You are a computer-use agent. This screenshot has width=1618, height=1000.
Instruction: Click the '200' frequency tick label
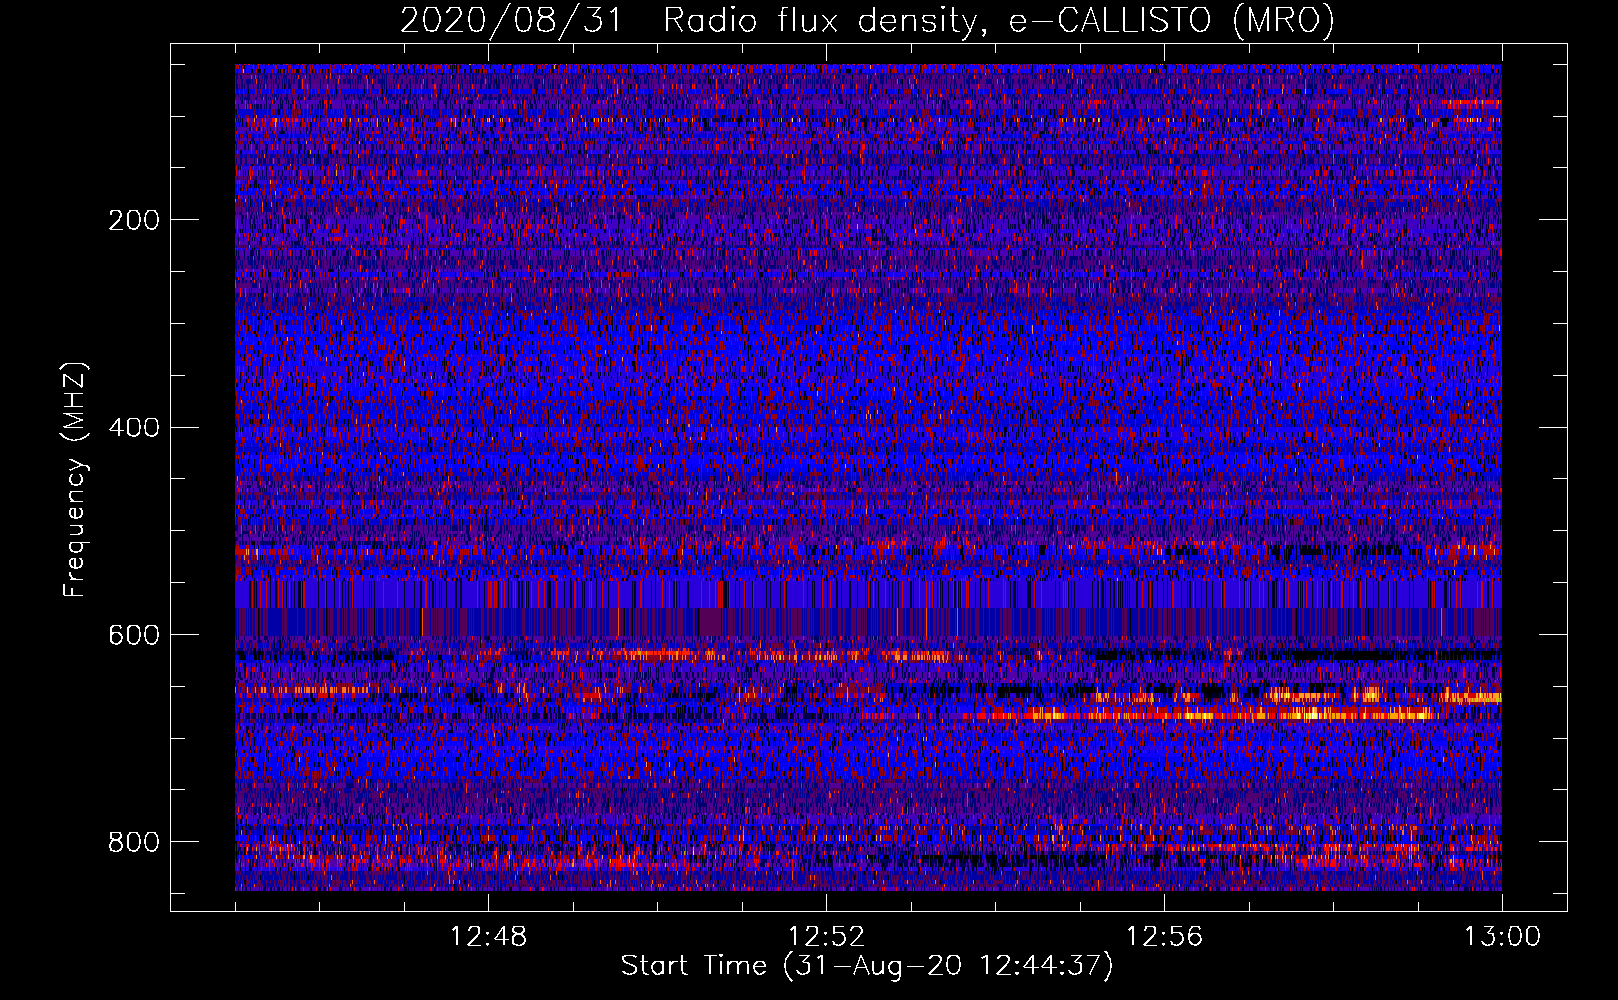click(134, 220)
